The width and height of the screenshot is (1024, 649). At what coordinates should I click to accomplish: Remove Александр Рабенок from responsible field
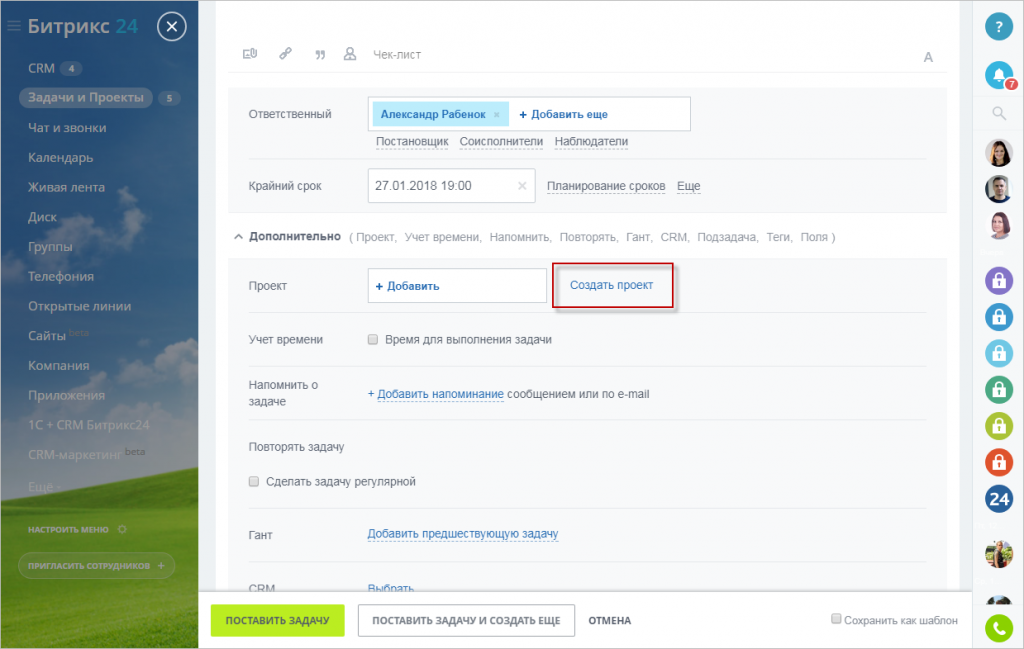click(x=496, y=114)
